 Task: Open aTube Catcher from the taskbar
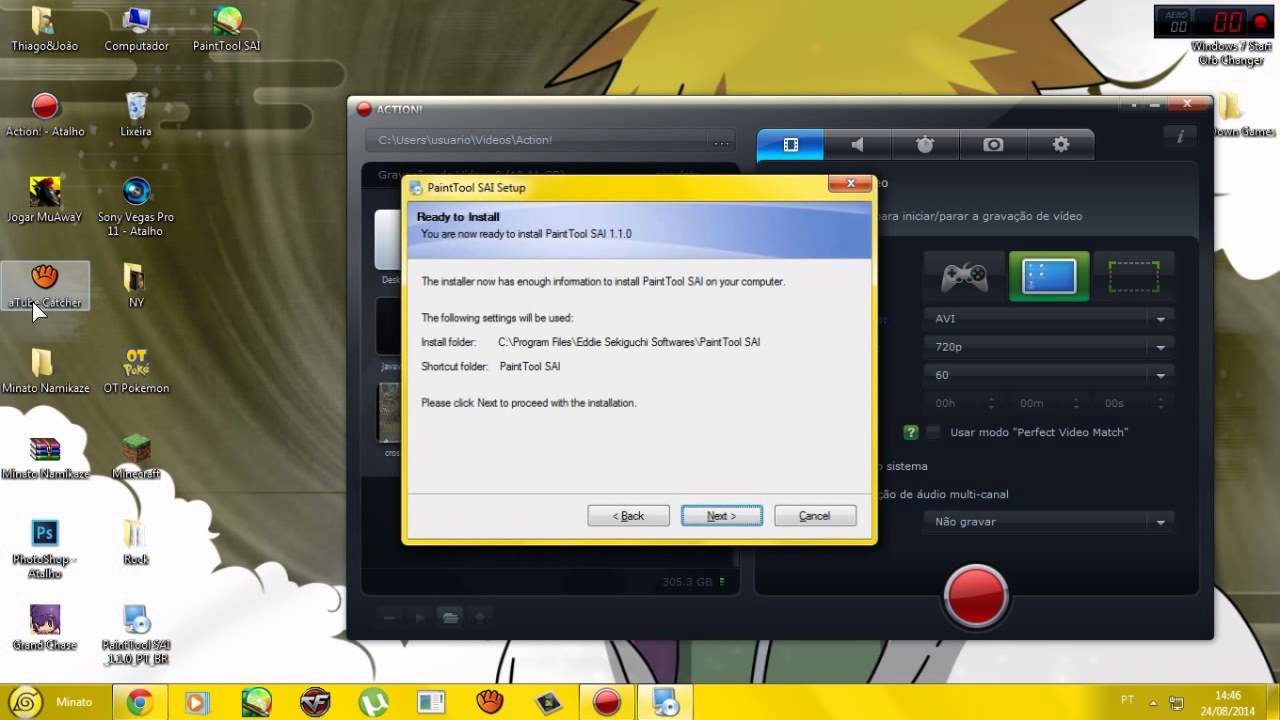click(x=489, y=702)
